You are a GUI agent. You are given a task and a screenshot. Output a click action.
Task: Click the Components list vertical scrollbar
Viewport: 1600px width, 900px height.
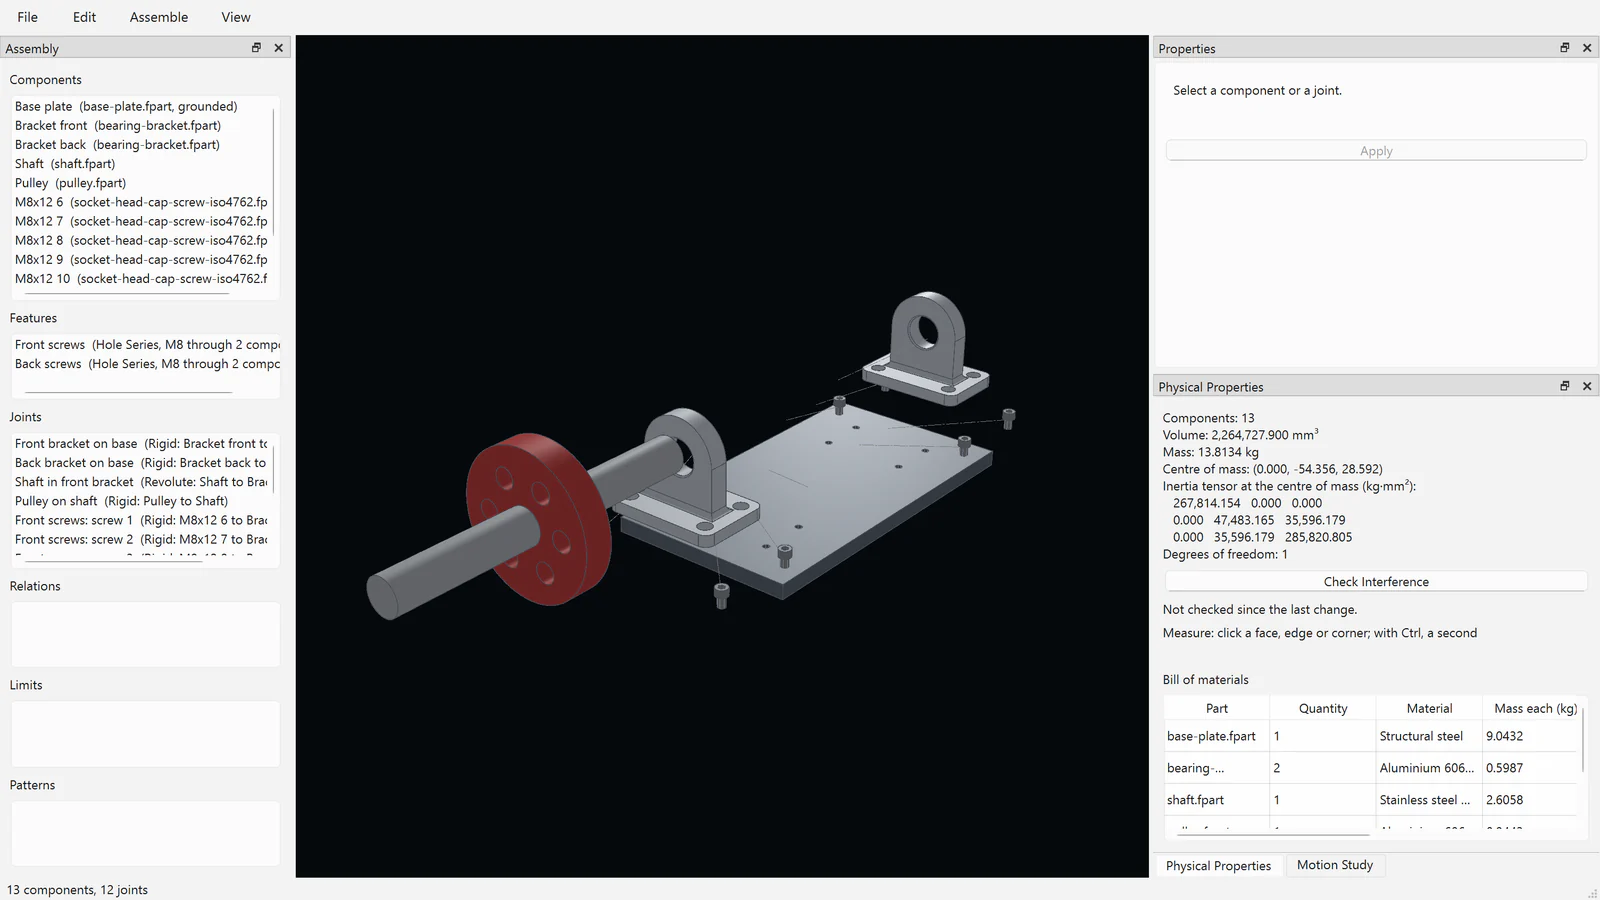point(274,170)
